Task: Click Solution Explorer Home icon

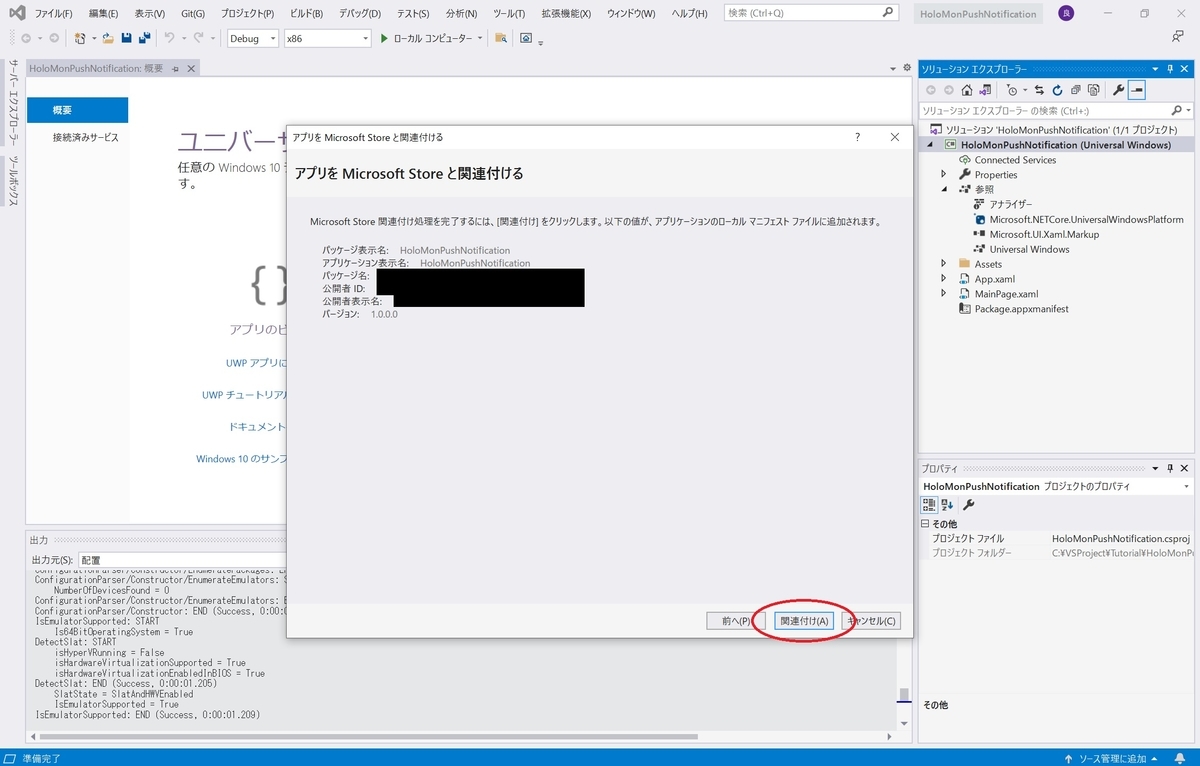Action: click(x=966, y=90)
